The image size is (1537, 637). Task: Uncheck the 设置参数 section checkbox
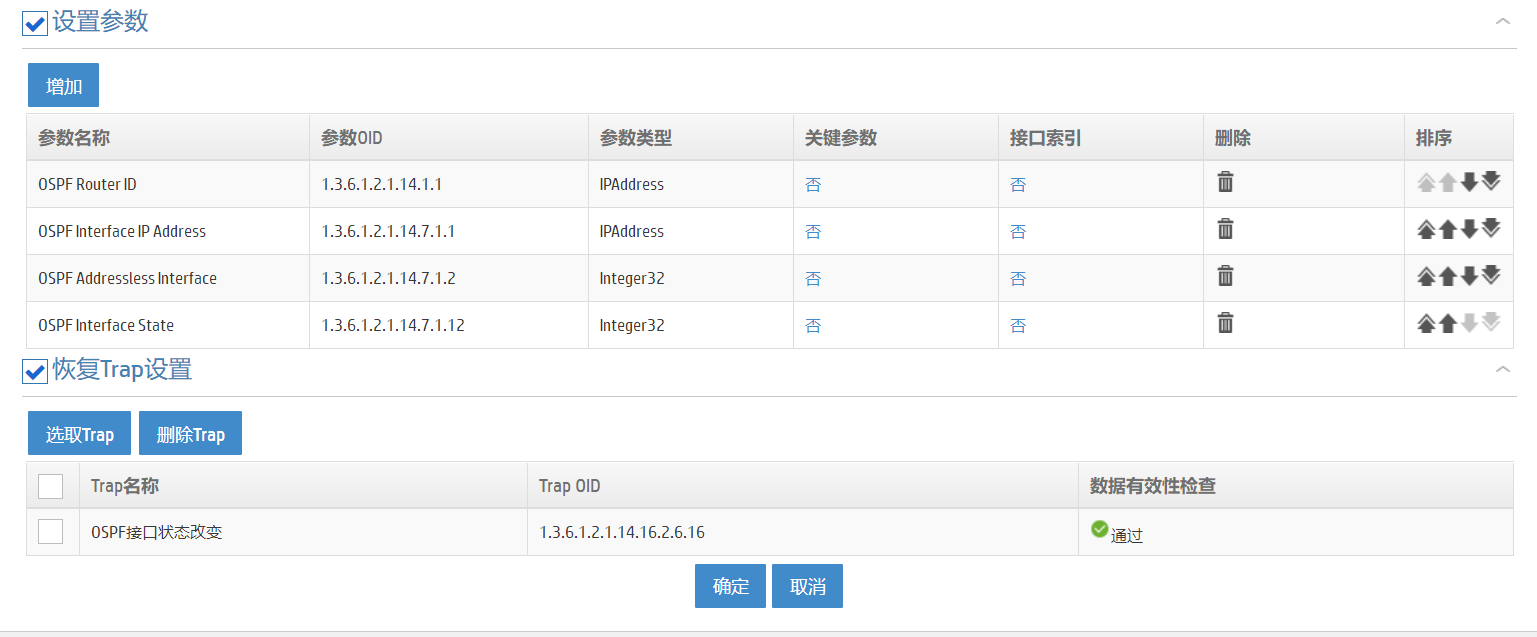click(x=35, y=23)
